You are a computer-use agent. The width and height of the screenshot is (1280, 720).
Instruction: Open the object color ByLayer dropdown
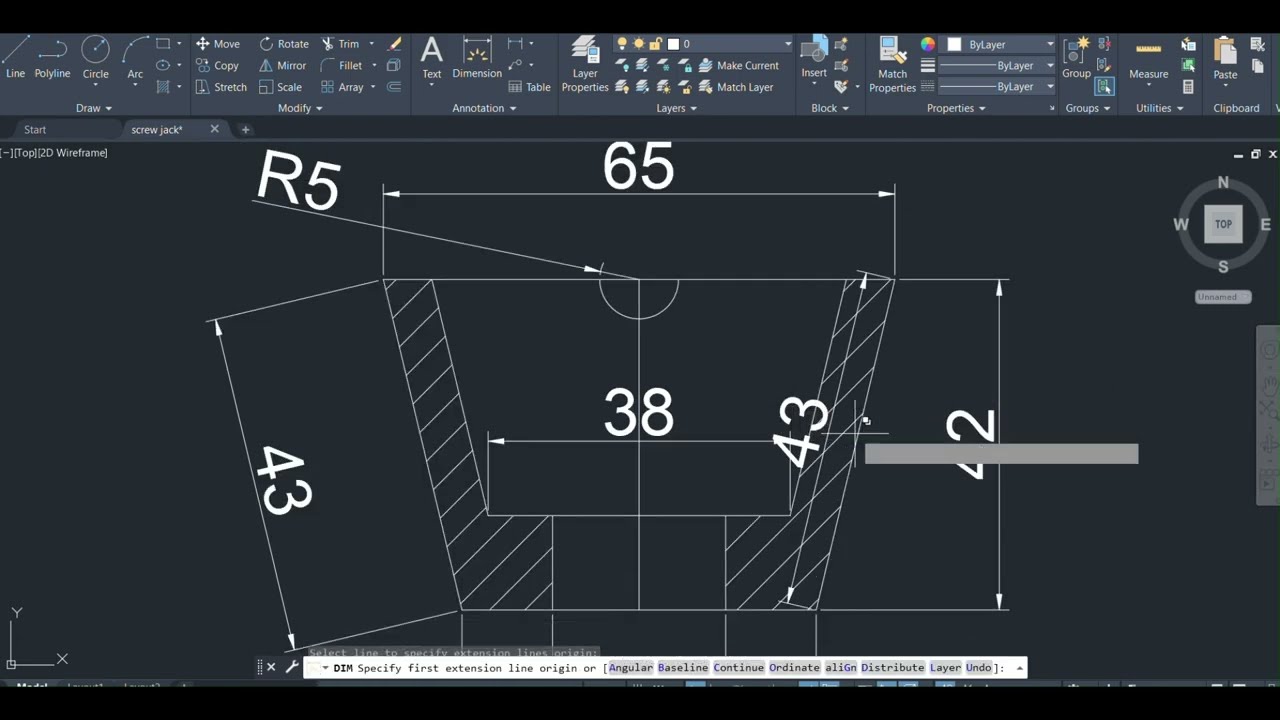tap(1001, 44)
